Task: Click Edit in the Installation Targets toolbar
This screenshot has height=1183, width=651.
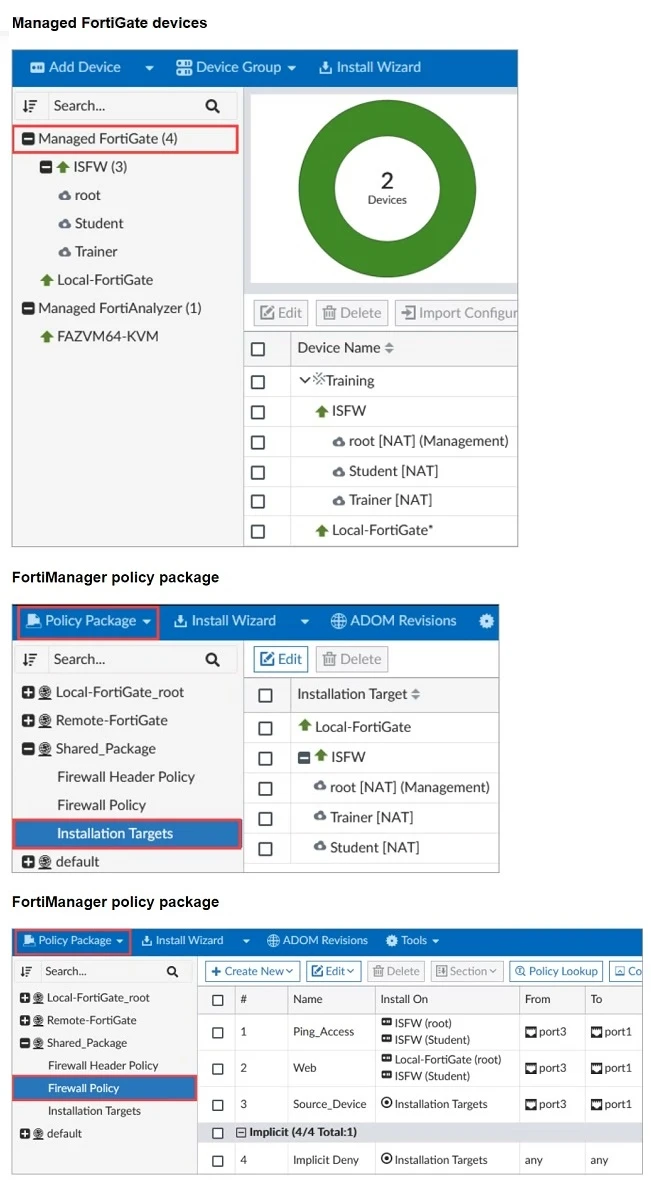Action: click(x=280, y=659)
